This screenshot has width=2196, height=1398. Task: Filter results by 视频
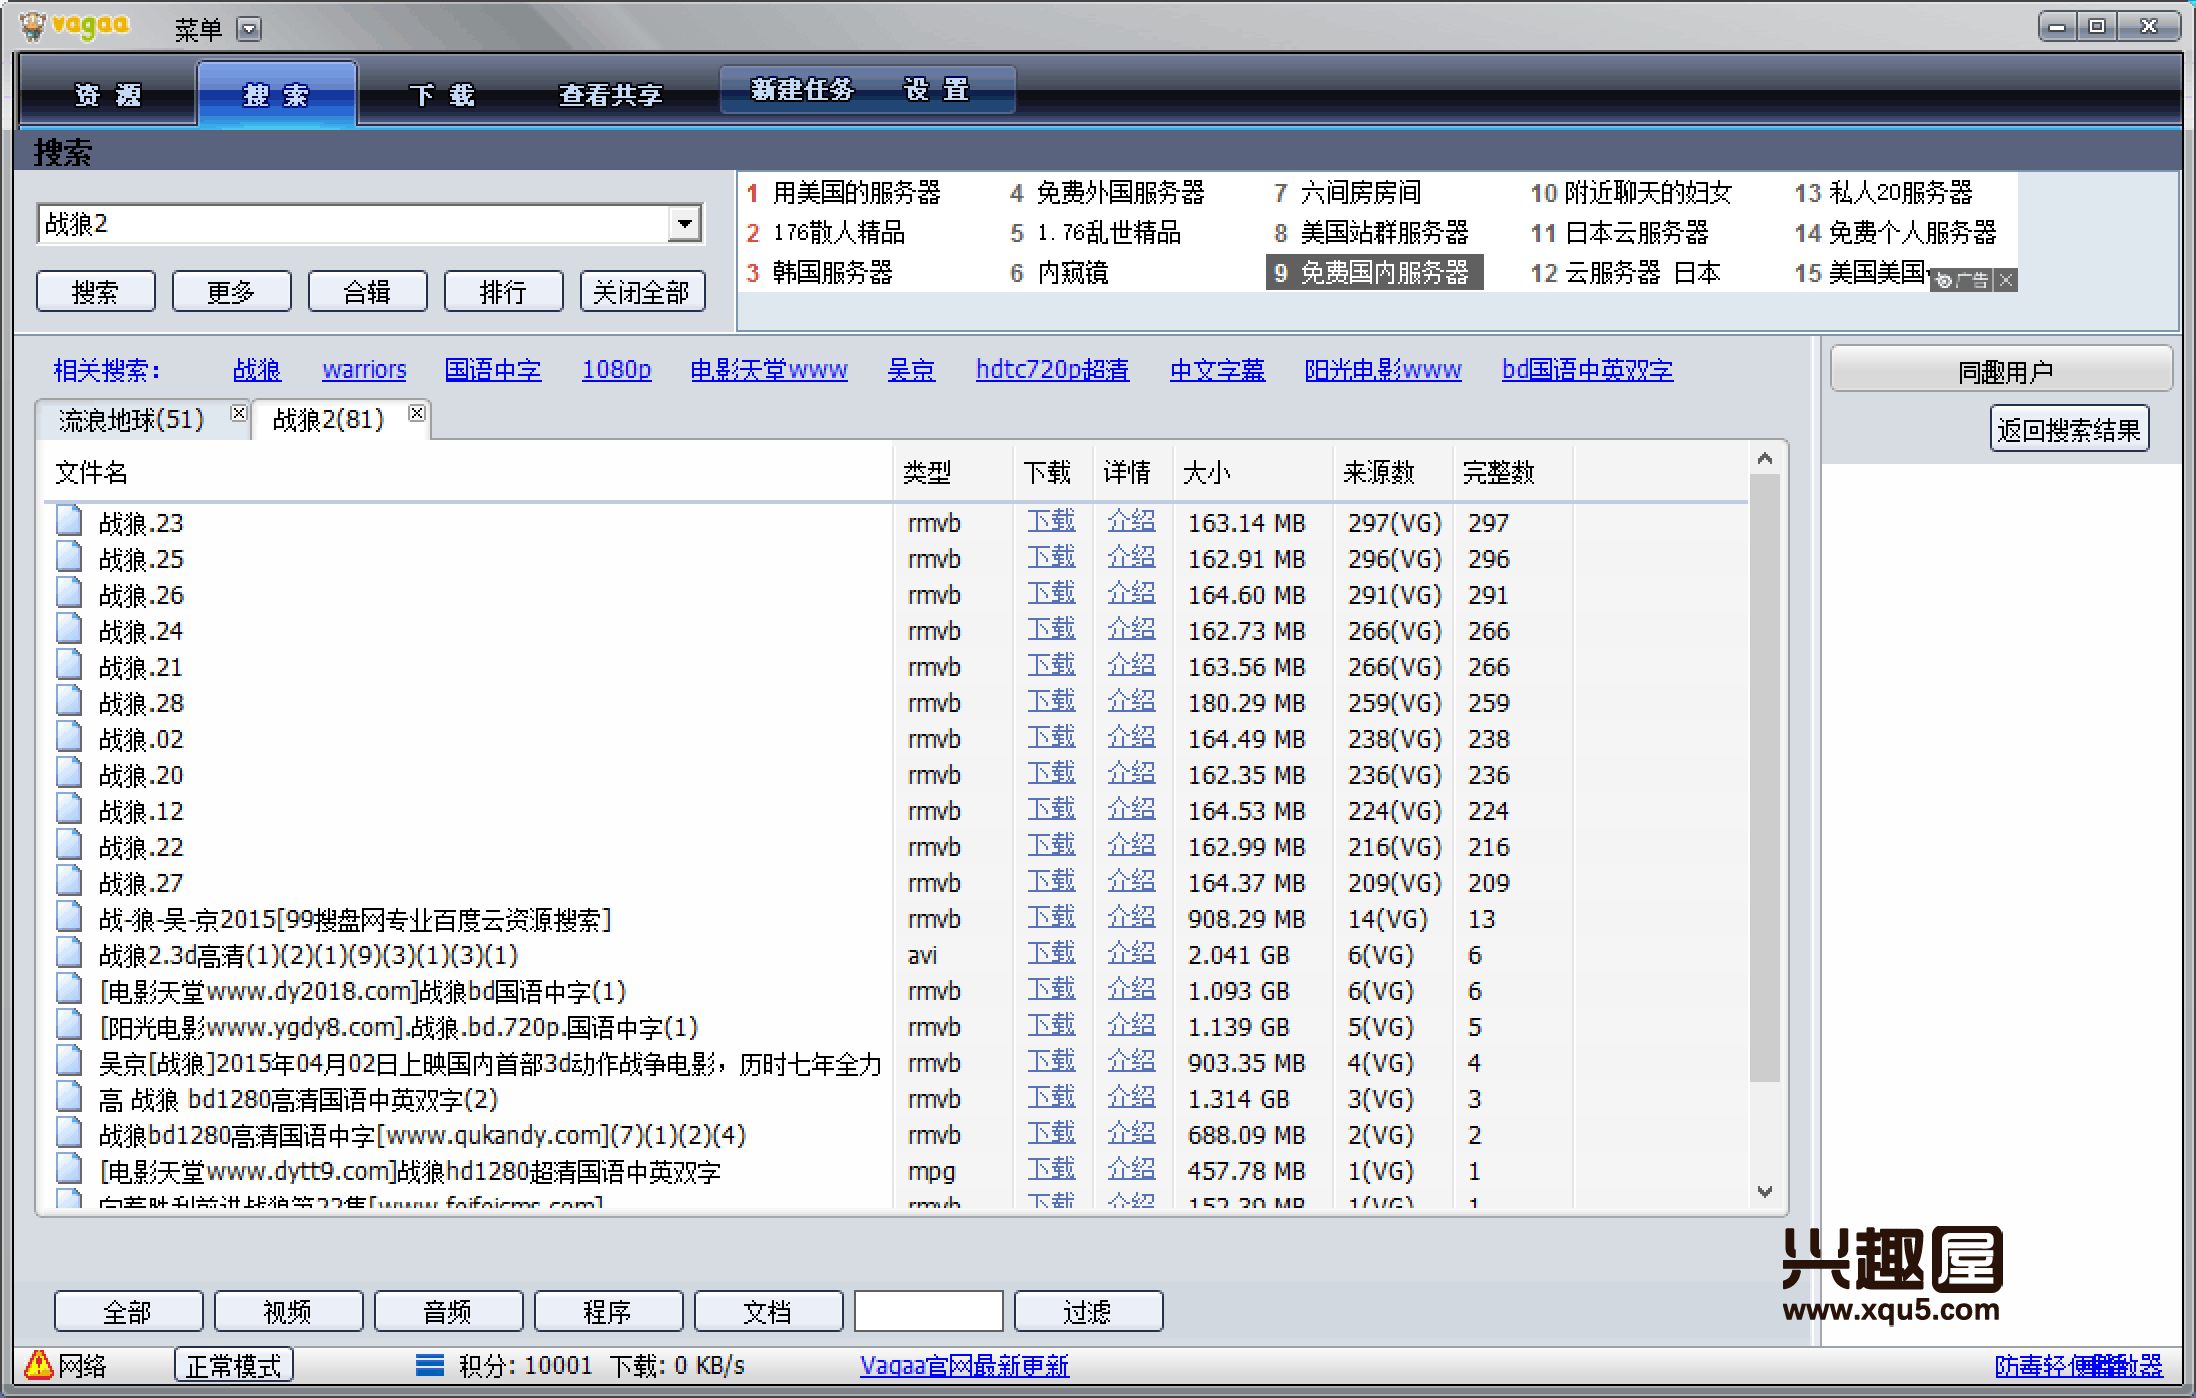pos(289,1311)
